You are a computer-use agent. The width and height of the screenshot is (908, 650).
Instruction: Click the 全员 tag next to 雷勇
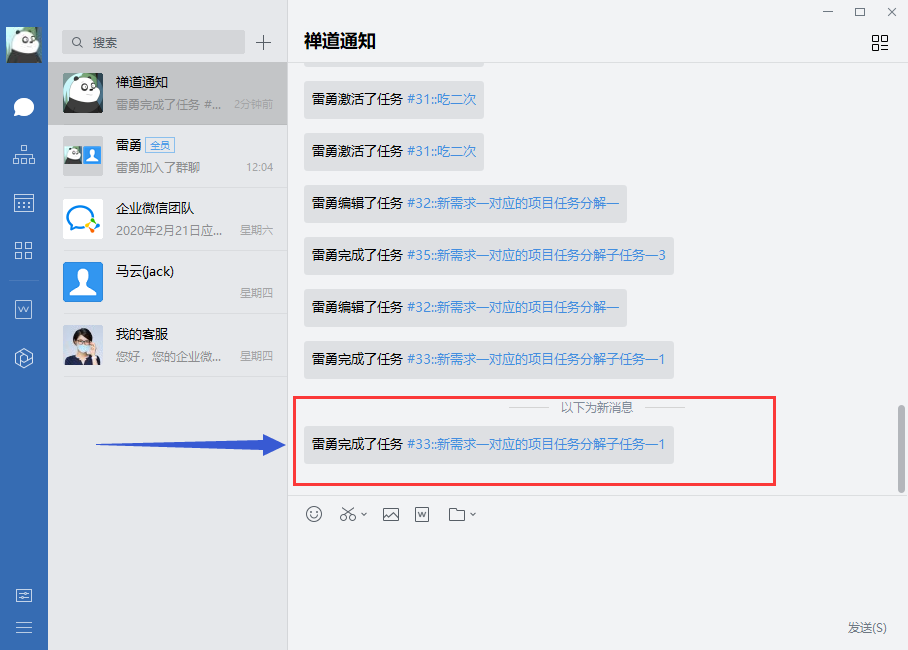160,145
